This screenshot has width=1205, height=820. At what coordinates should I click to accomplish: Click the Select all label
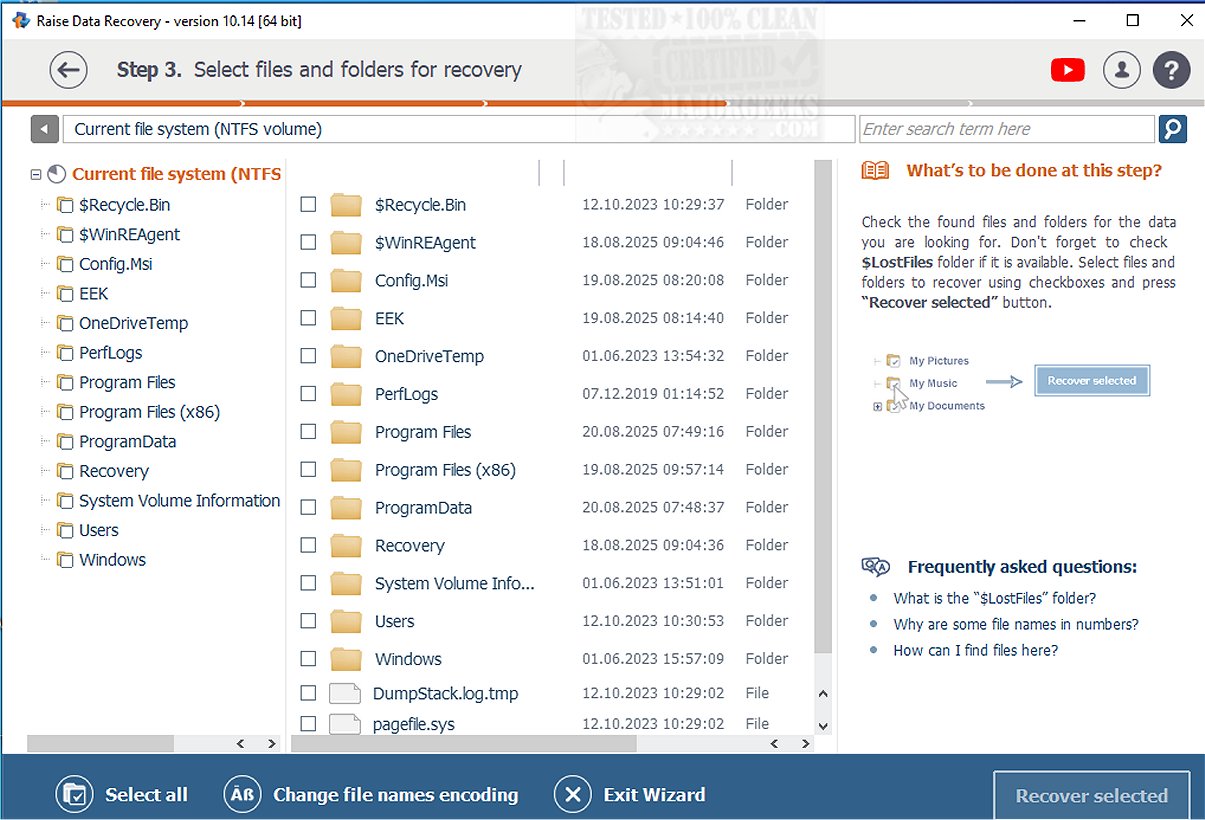point(147,795)
